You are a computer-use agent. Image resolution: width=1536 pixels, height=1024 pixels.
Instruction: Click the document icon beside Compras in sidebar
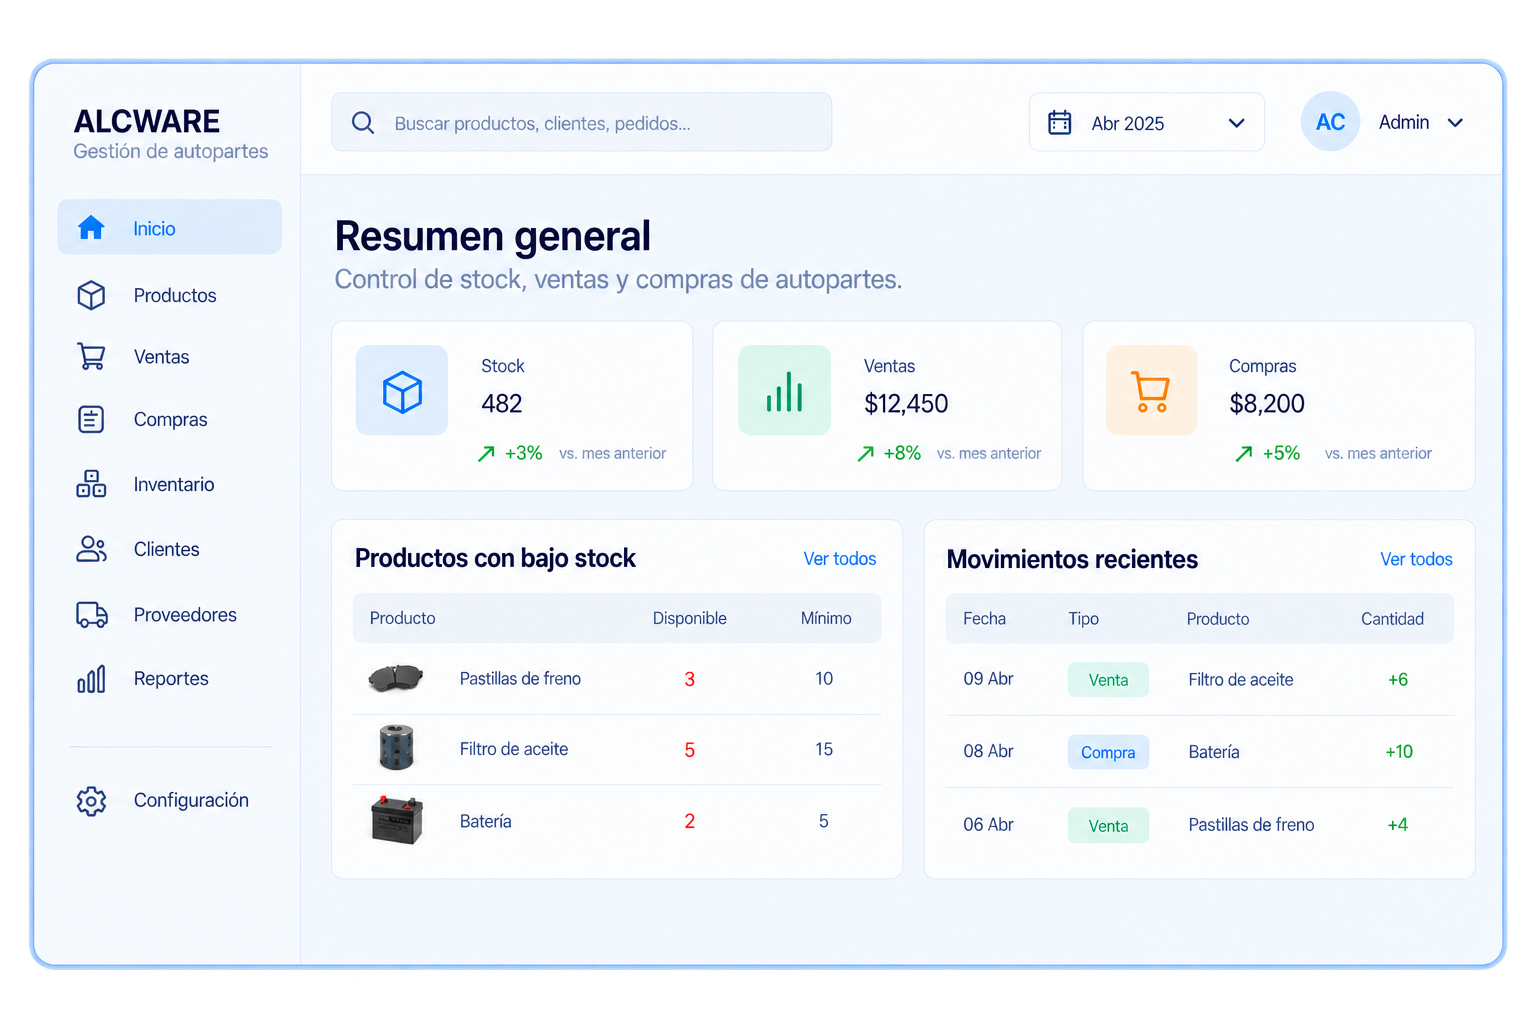click(91, 419)
